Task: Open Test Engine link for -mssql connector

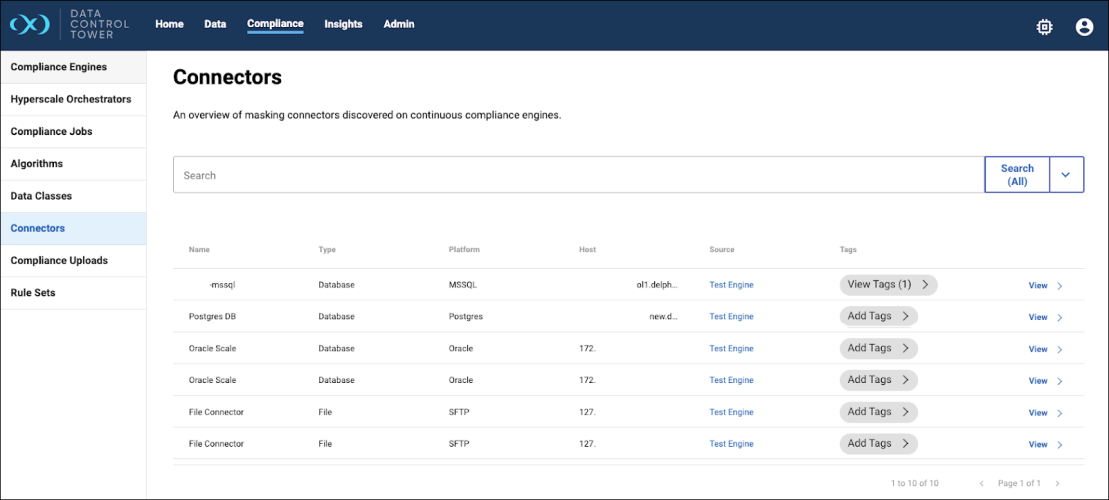Action: point(731,285)
